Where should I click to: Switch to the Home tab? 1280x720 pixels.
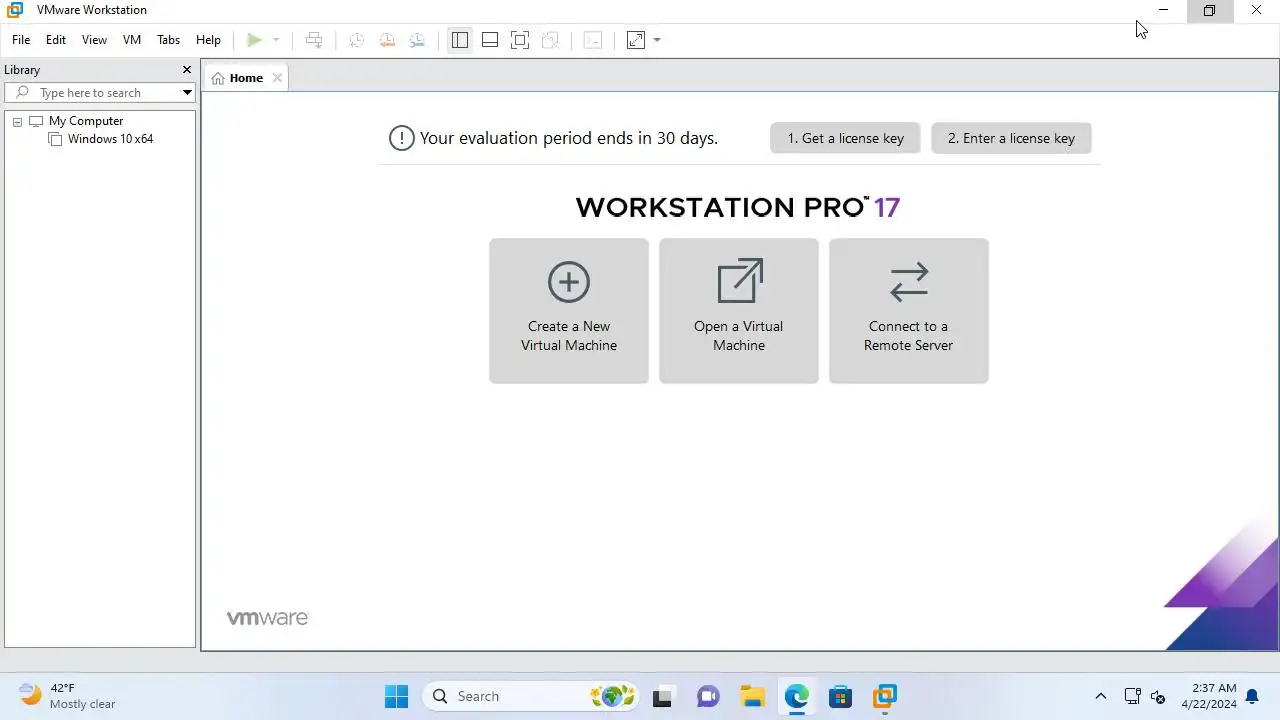(x=246, y=78)
